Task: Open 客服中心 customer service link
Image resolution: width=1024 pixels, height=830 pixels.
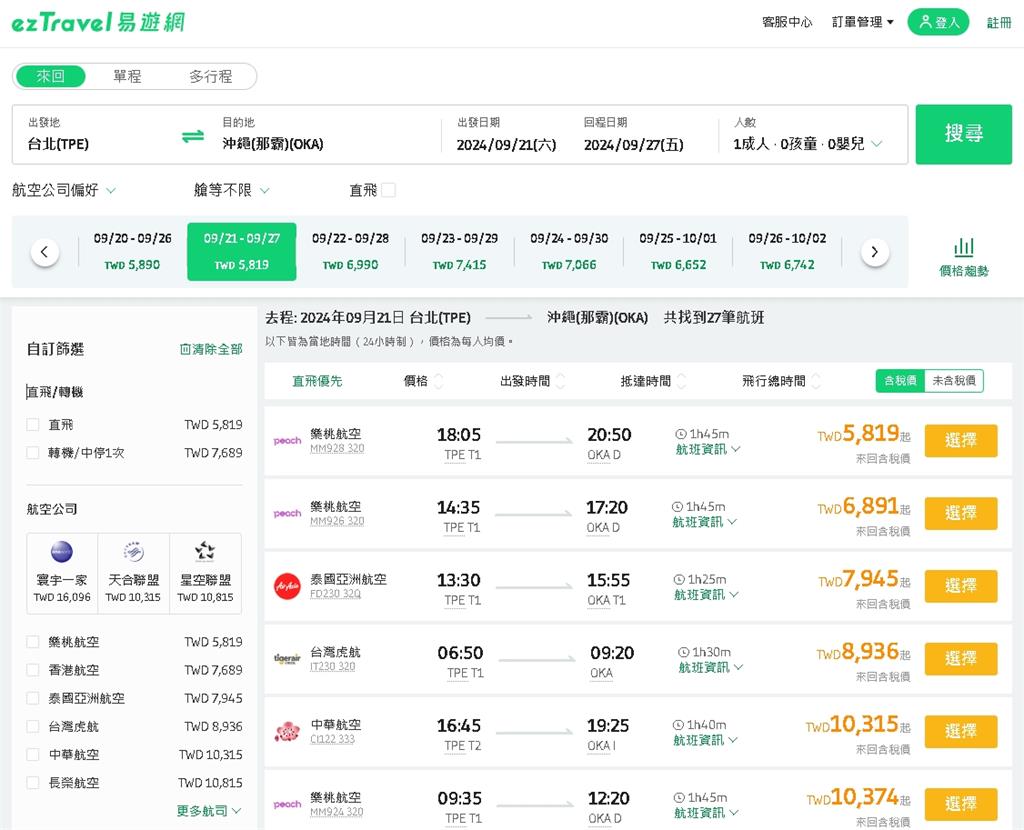Action: [787, 22]
